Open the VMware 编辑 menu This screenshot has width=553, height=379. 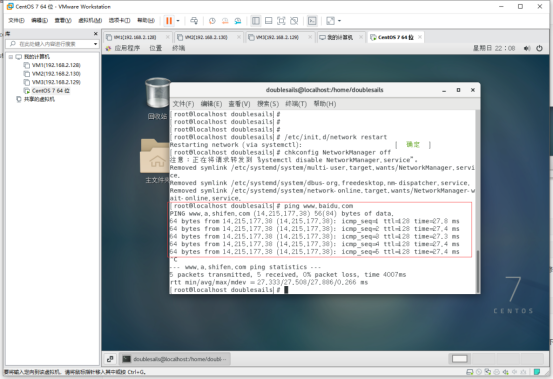click(39, 20)
